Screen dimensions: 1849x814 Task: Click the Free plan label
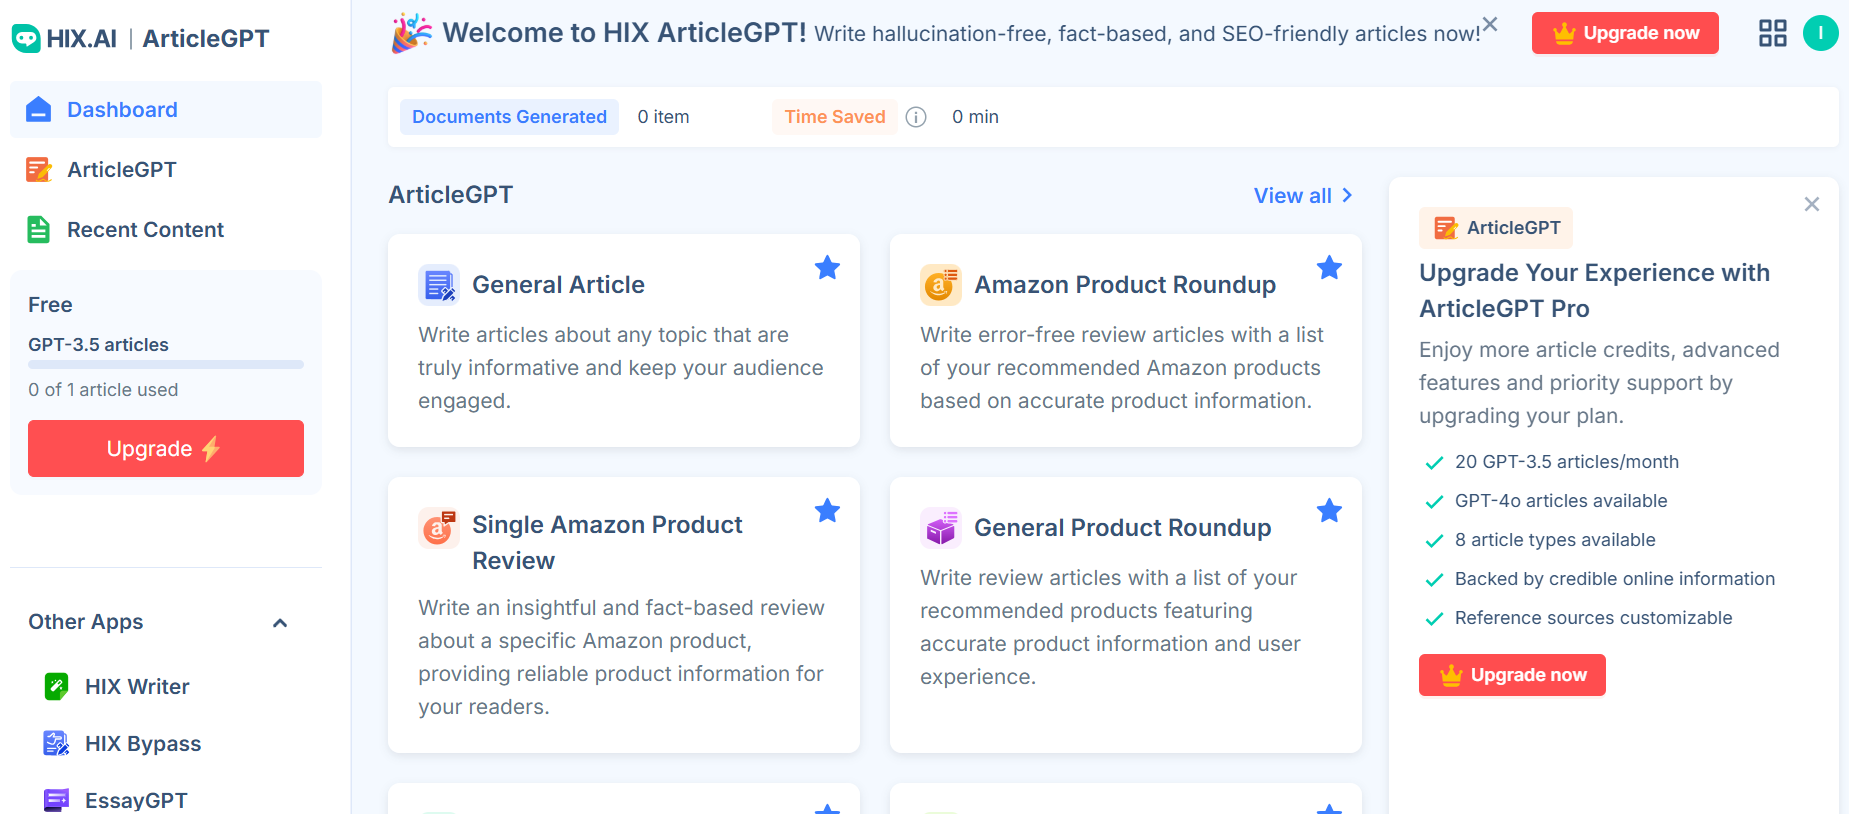click(x=50, y=305)
